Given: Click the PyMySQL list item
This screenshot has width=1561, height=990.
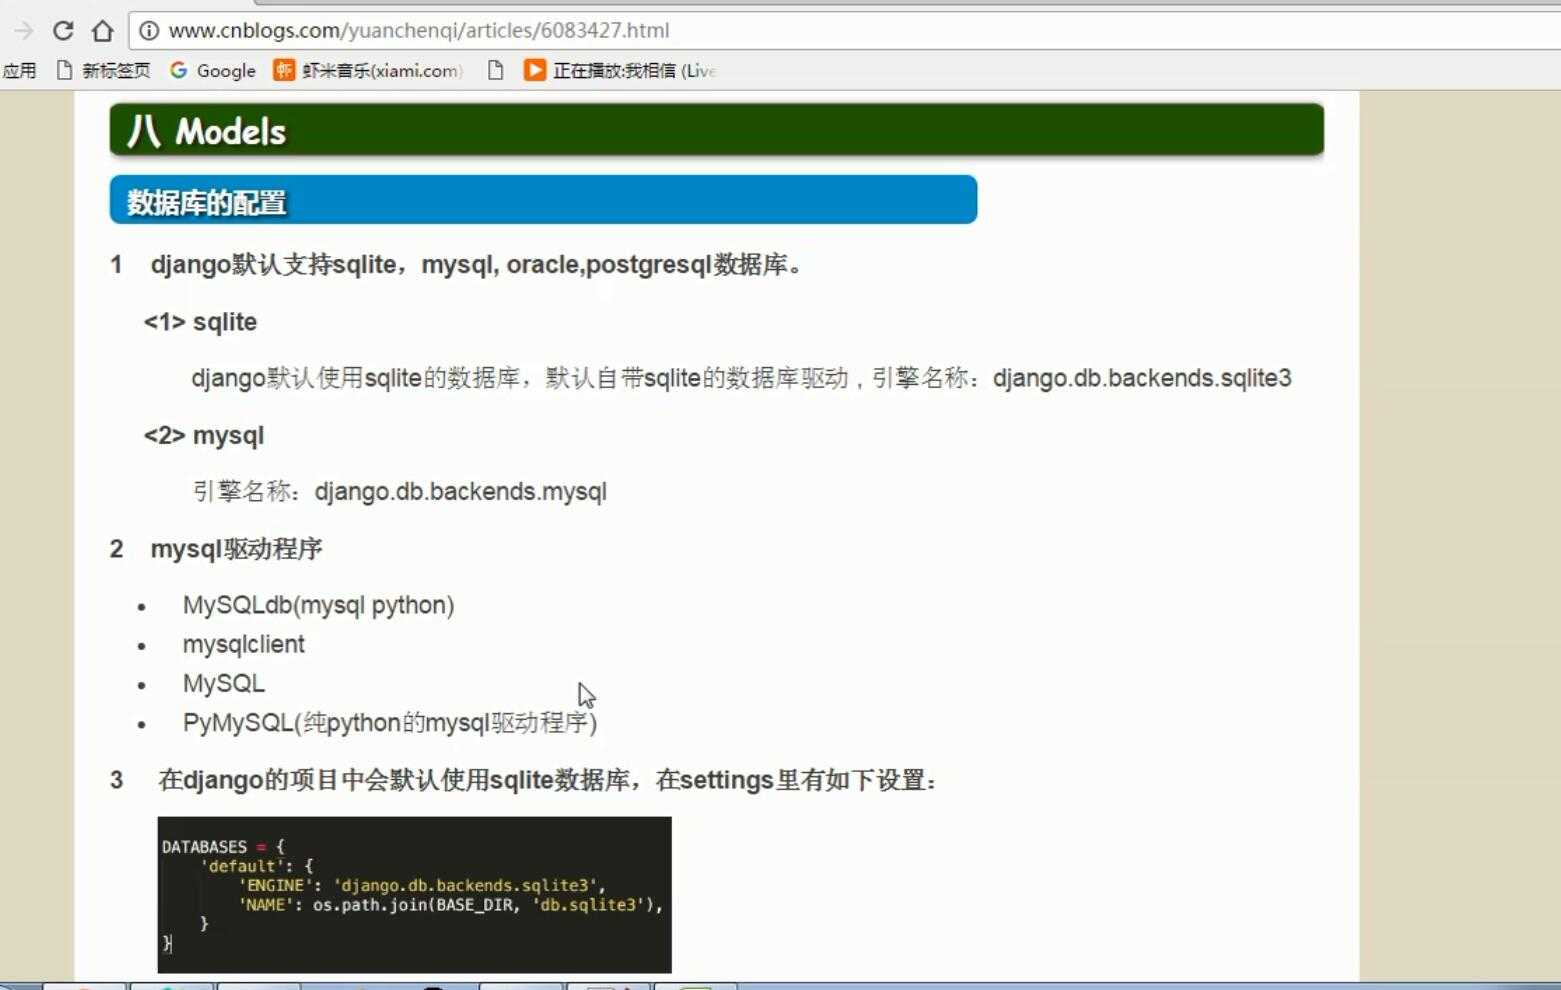Looking at the screenshot, I should 390,723.
